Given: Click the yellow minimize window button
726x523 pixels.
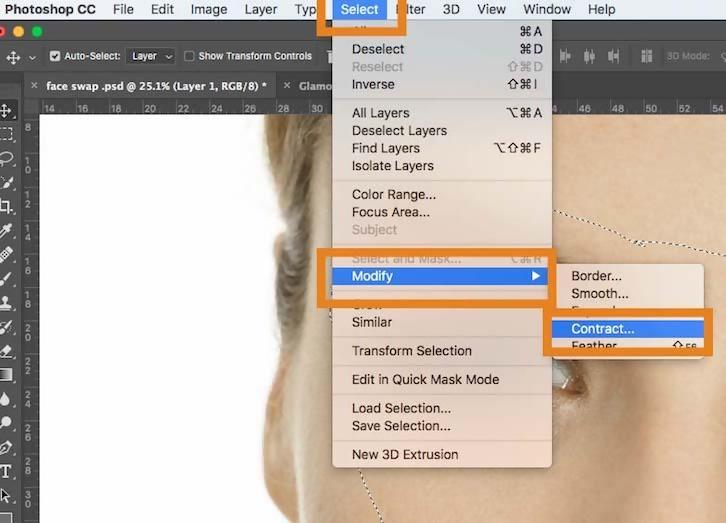Looking at the screenshot, I should pos(19,31).
